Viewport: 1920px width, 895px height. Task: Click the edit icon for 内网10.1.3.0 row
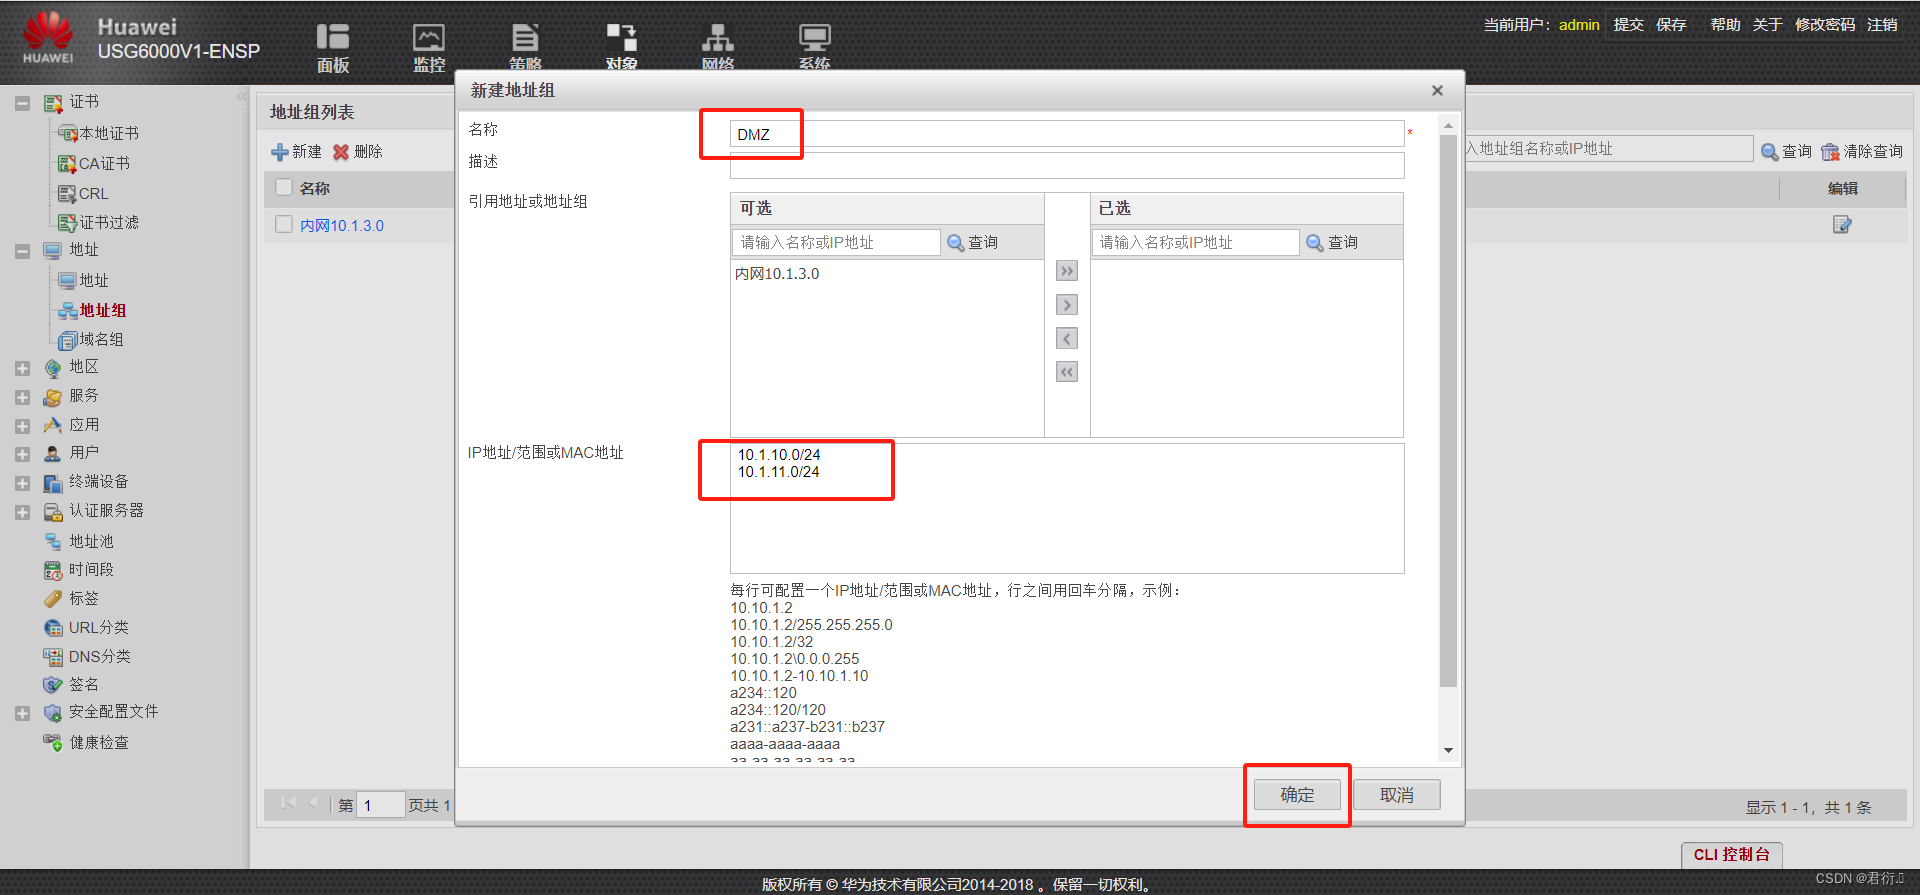pos(1842,225)
